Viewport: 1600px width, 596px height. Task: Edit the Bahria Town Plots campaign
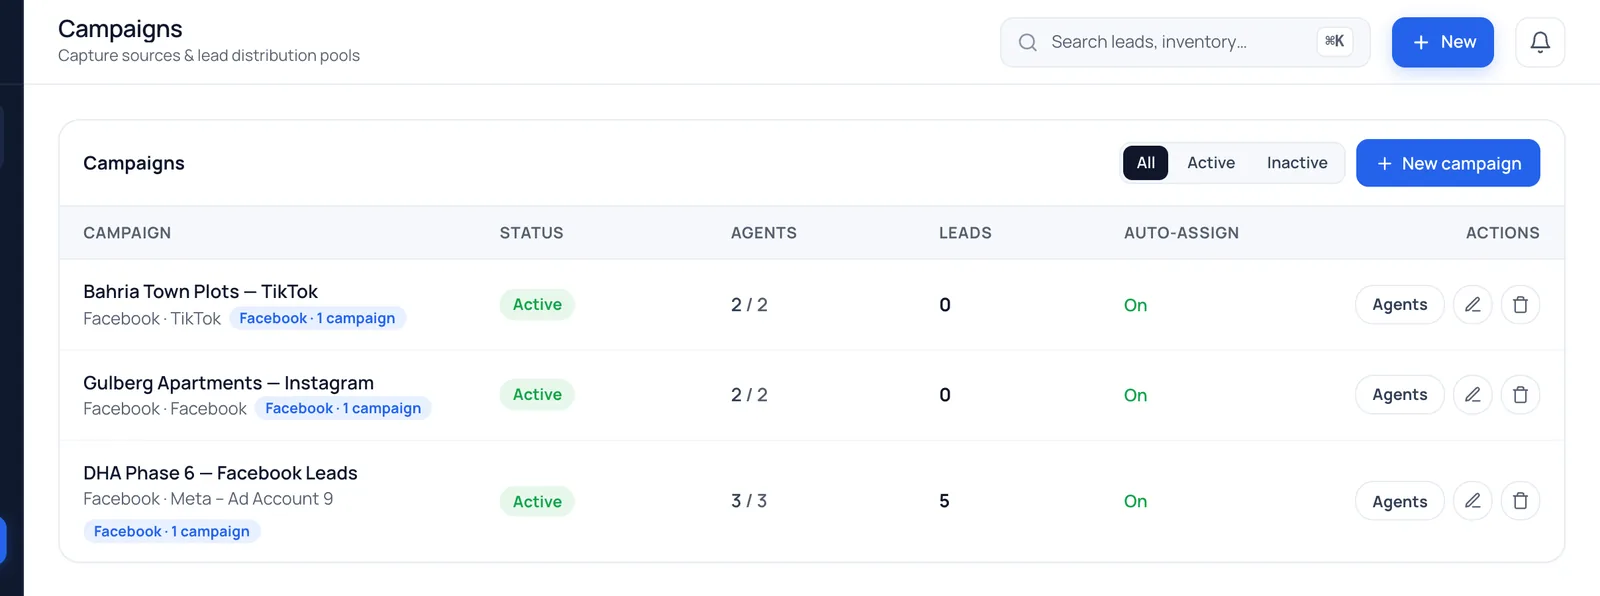tap(1472, 305)
